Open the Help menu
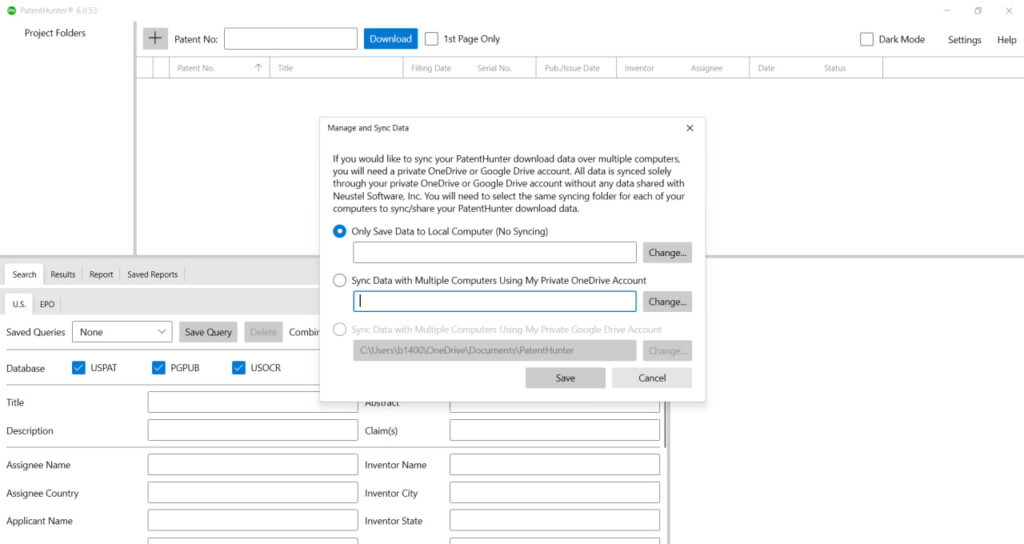The image size is (1024, 544). [1006, 39]
